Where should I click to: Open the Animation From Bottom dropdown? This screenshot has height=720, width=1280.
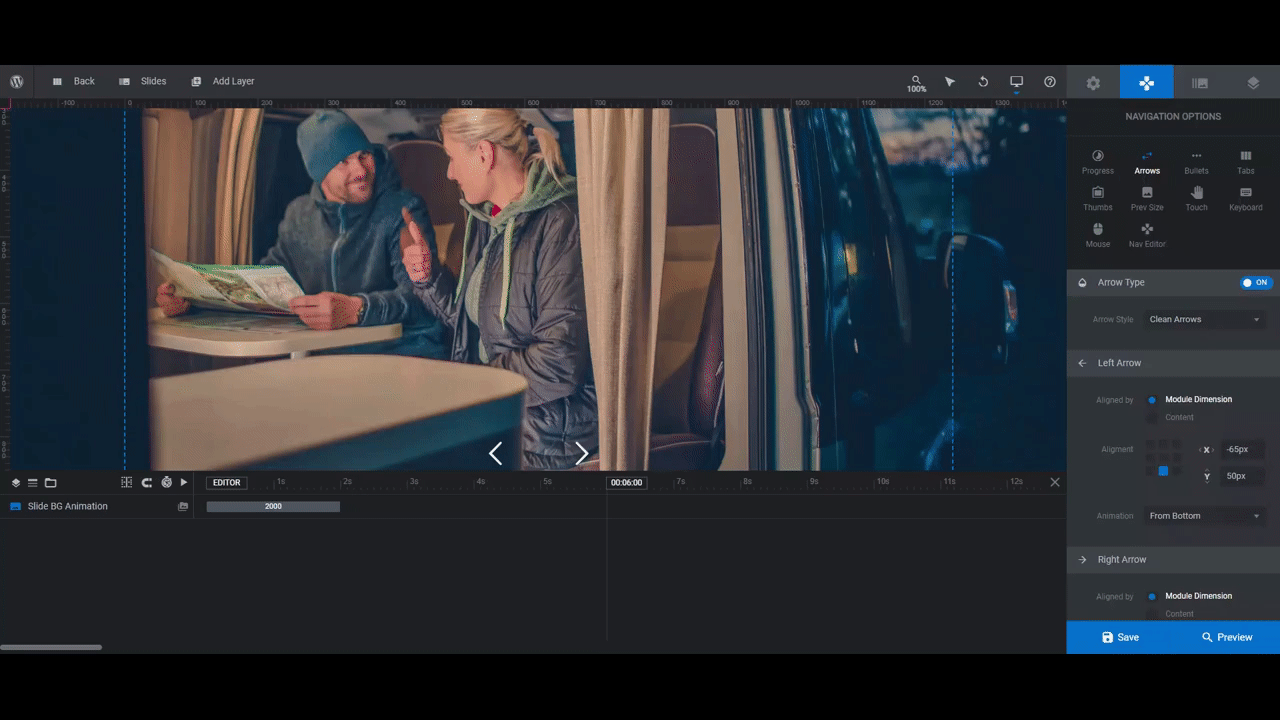pyautogui.click(x=1204, y=516)
